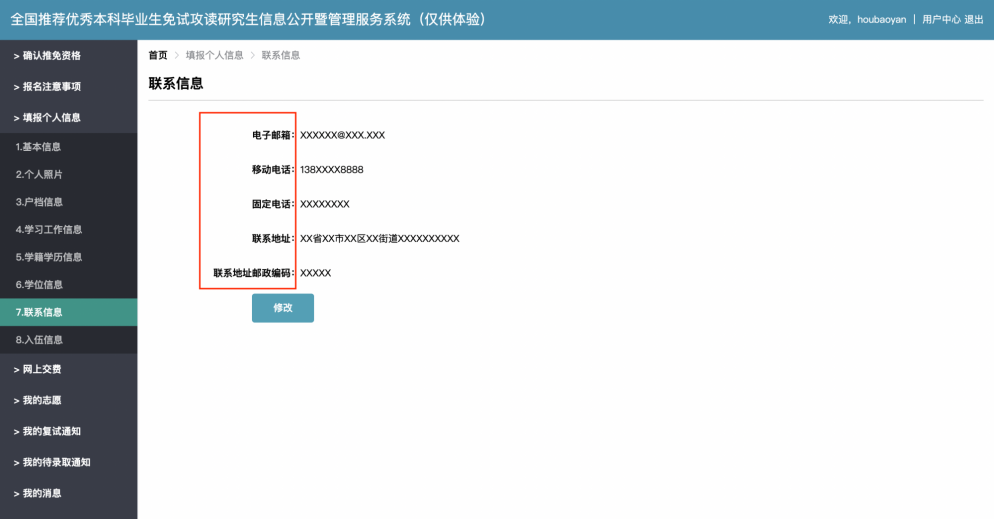Click 首页 in the breadcrumb
The width and height of the screenshot is (994, 519).
[158, 55]
